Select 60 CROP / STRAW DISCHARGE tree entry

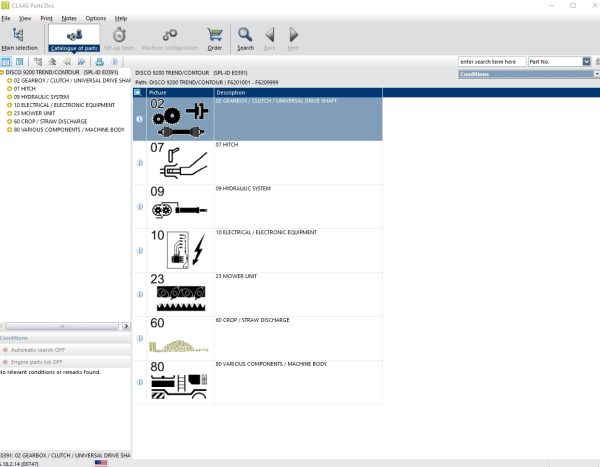(51, 121)
